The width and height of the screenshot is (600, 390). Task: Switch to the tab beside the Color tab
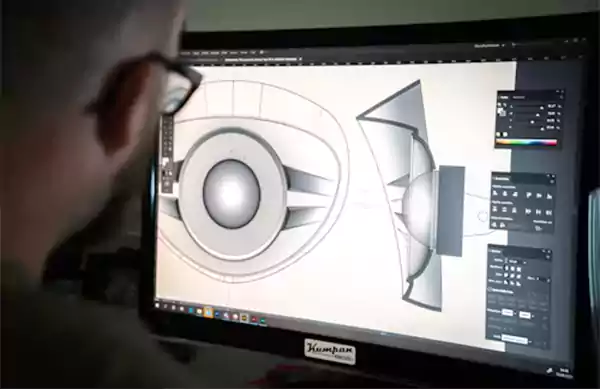point(518,97)
